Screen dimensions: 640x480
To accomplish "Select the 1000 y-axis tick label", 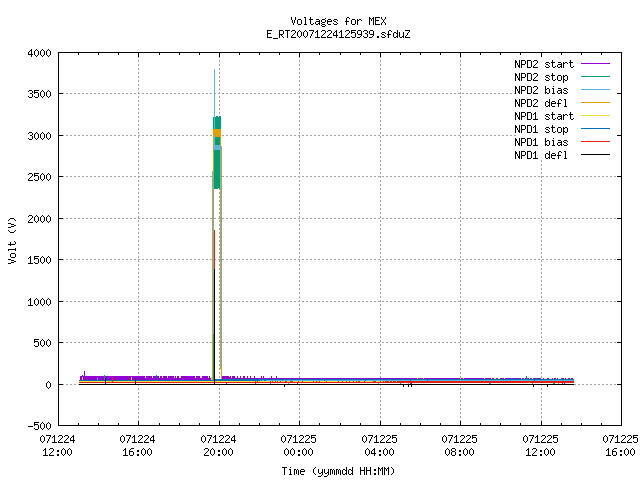I will 39,302.
